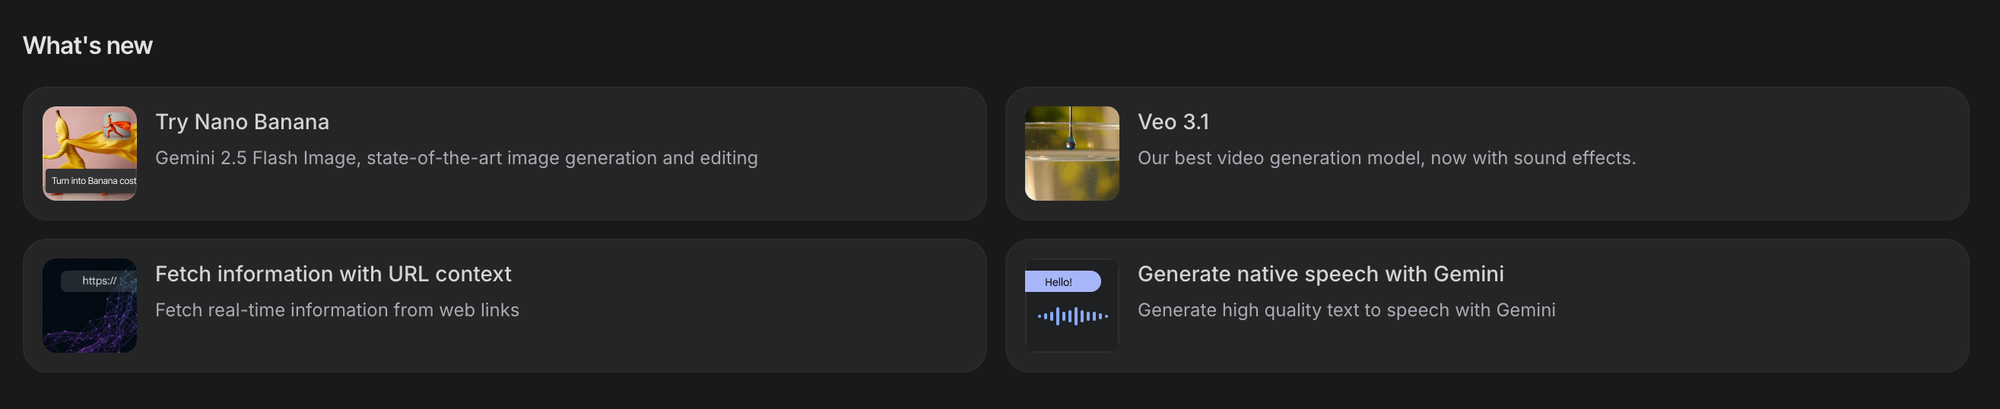Click the 'Hello!' speech bubble graphic
This screenshot has width=2000, height=409.
(1061, 282)
